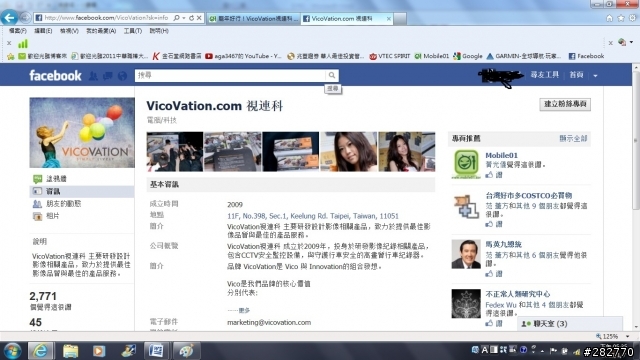Open the last photo thumbnail in strip

coord(407,151)
